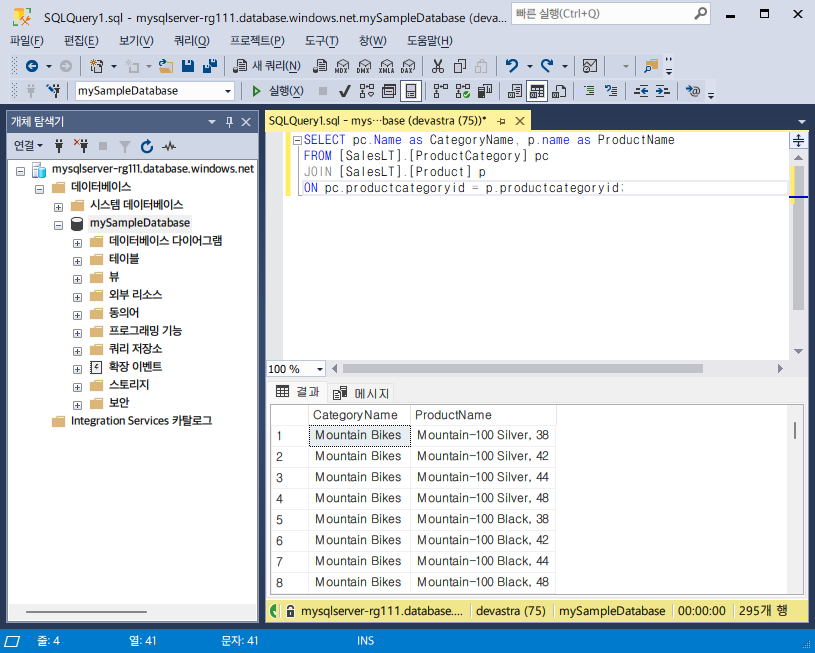Comment out the selected lines
This screenshot has height=653, width=815.
tap(589, 92)
